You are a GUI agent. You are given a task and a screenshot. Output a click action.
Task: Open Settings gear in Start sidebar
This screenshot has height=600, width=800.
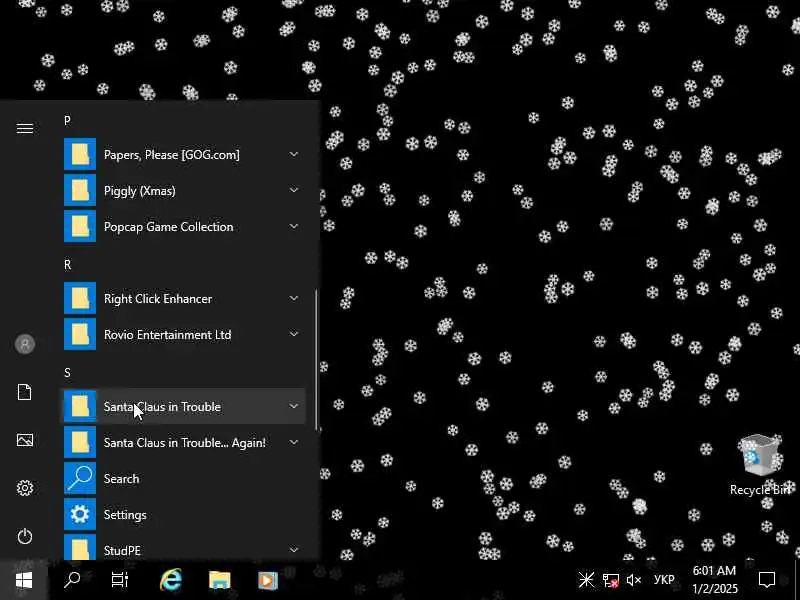click(24, 488)
